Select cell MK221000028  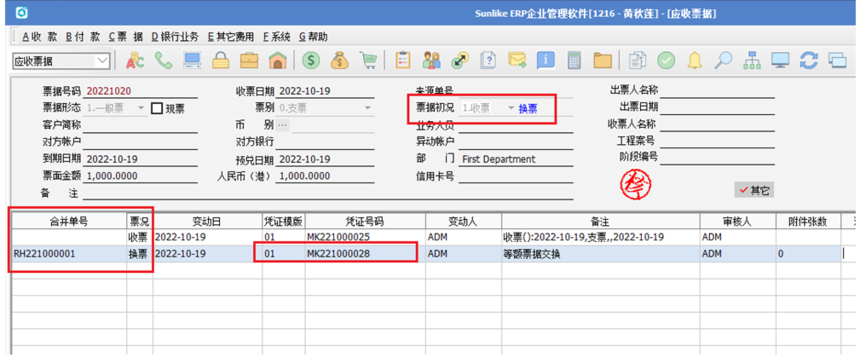click(365, 254)
